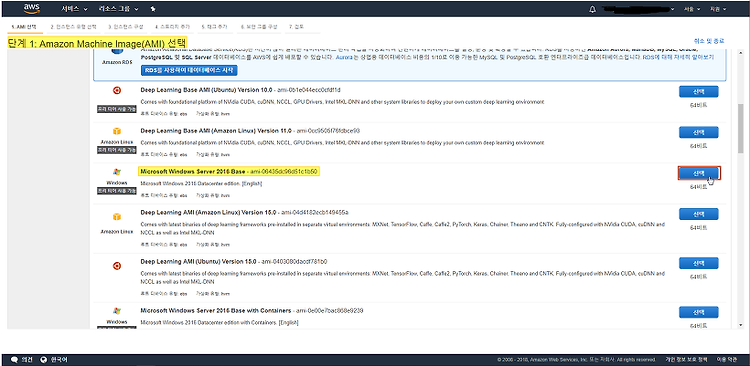Select step tab 1. AMI 선택
This screenshot has width=750, height=366.
point(24,27)
